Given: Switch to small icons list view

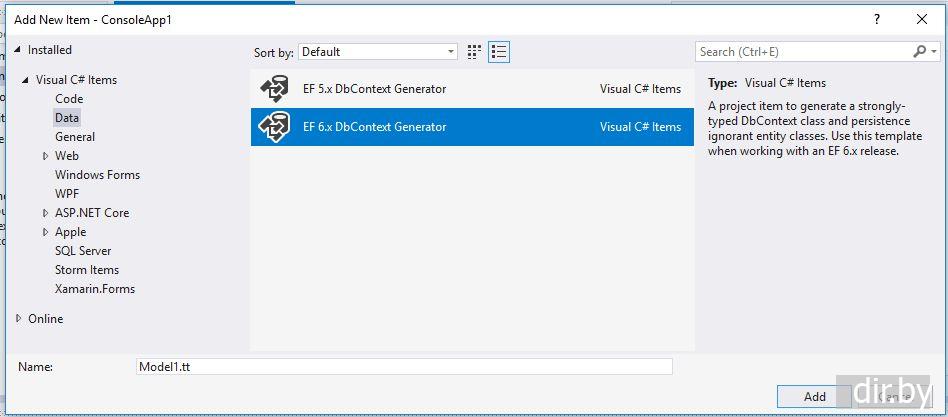Looking at the screenshot, I should point(499,52).
